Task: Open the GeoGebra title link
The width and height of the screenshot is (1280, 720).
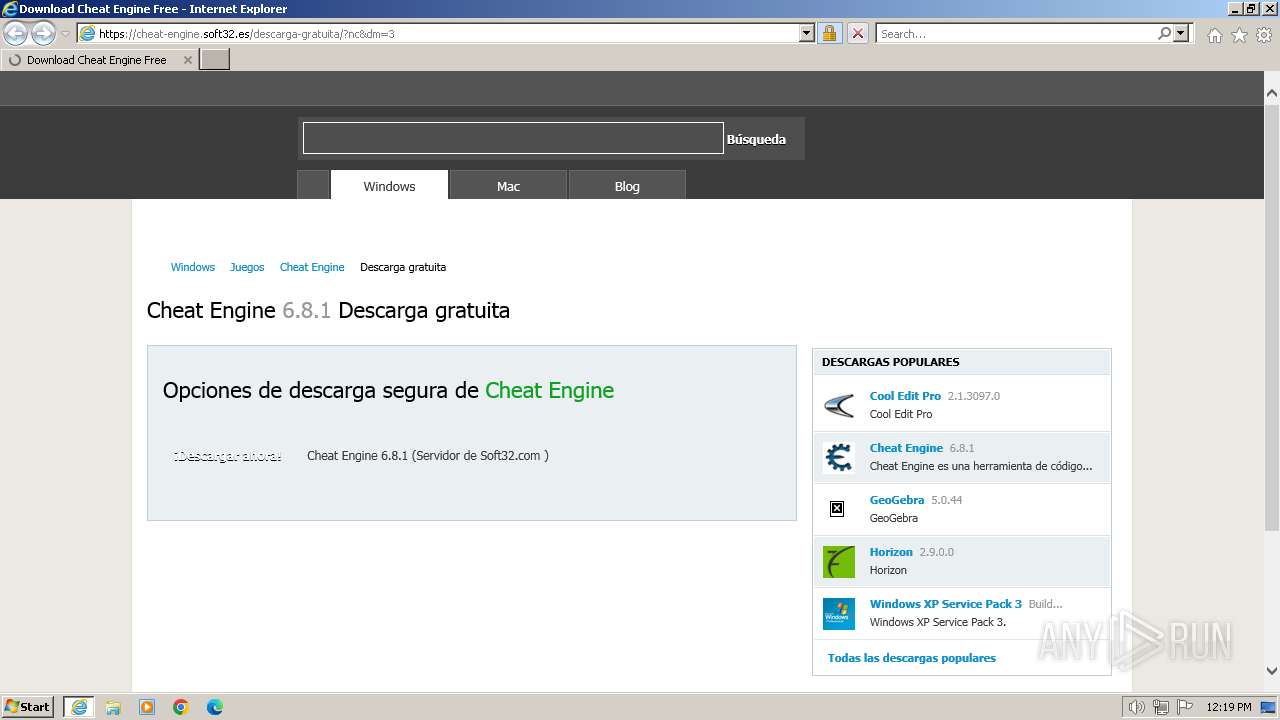Action: 897,500
